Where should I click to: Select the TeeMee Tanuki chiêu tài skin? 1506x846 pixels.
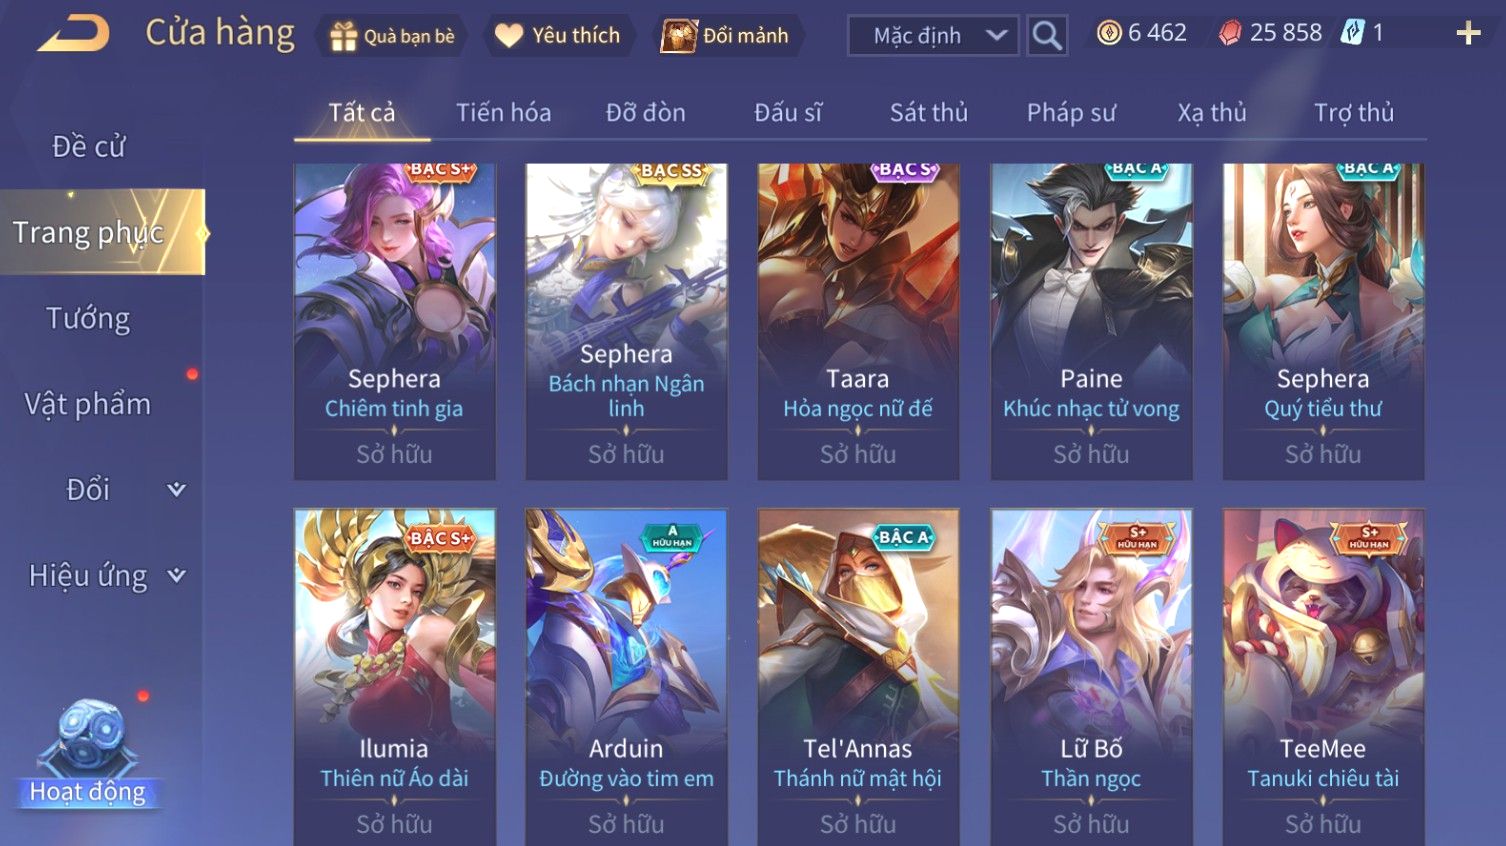[x=1323, y=677]
